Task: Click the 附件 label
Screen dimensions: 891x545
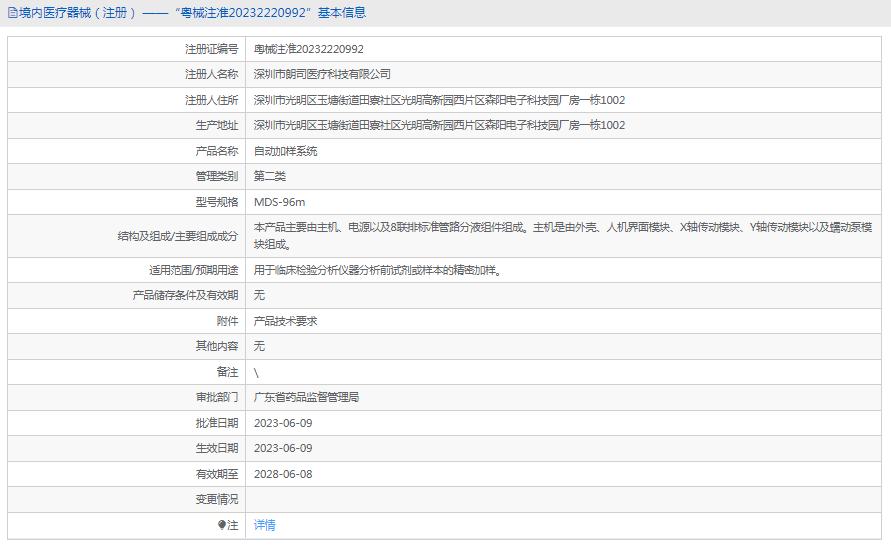Action: 227,321
